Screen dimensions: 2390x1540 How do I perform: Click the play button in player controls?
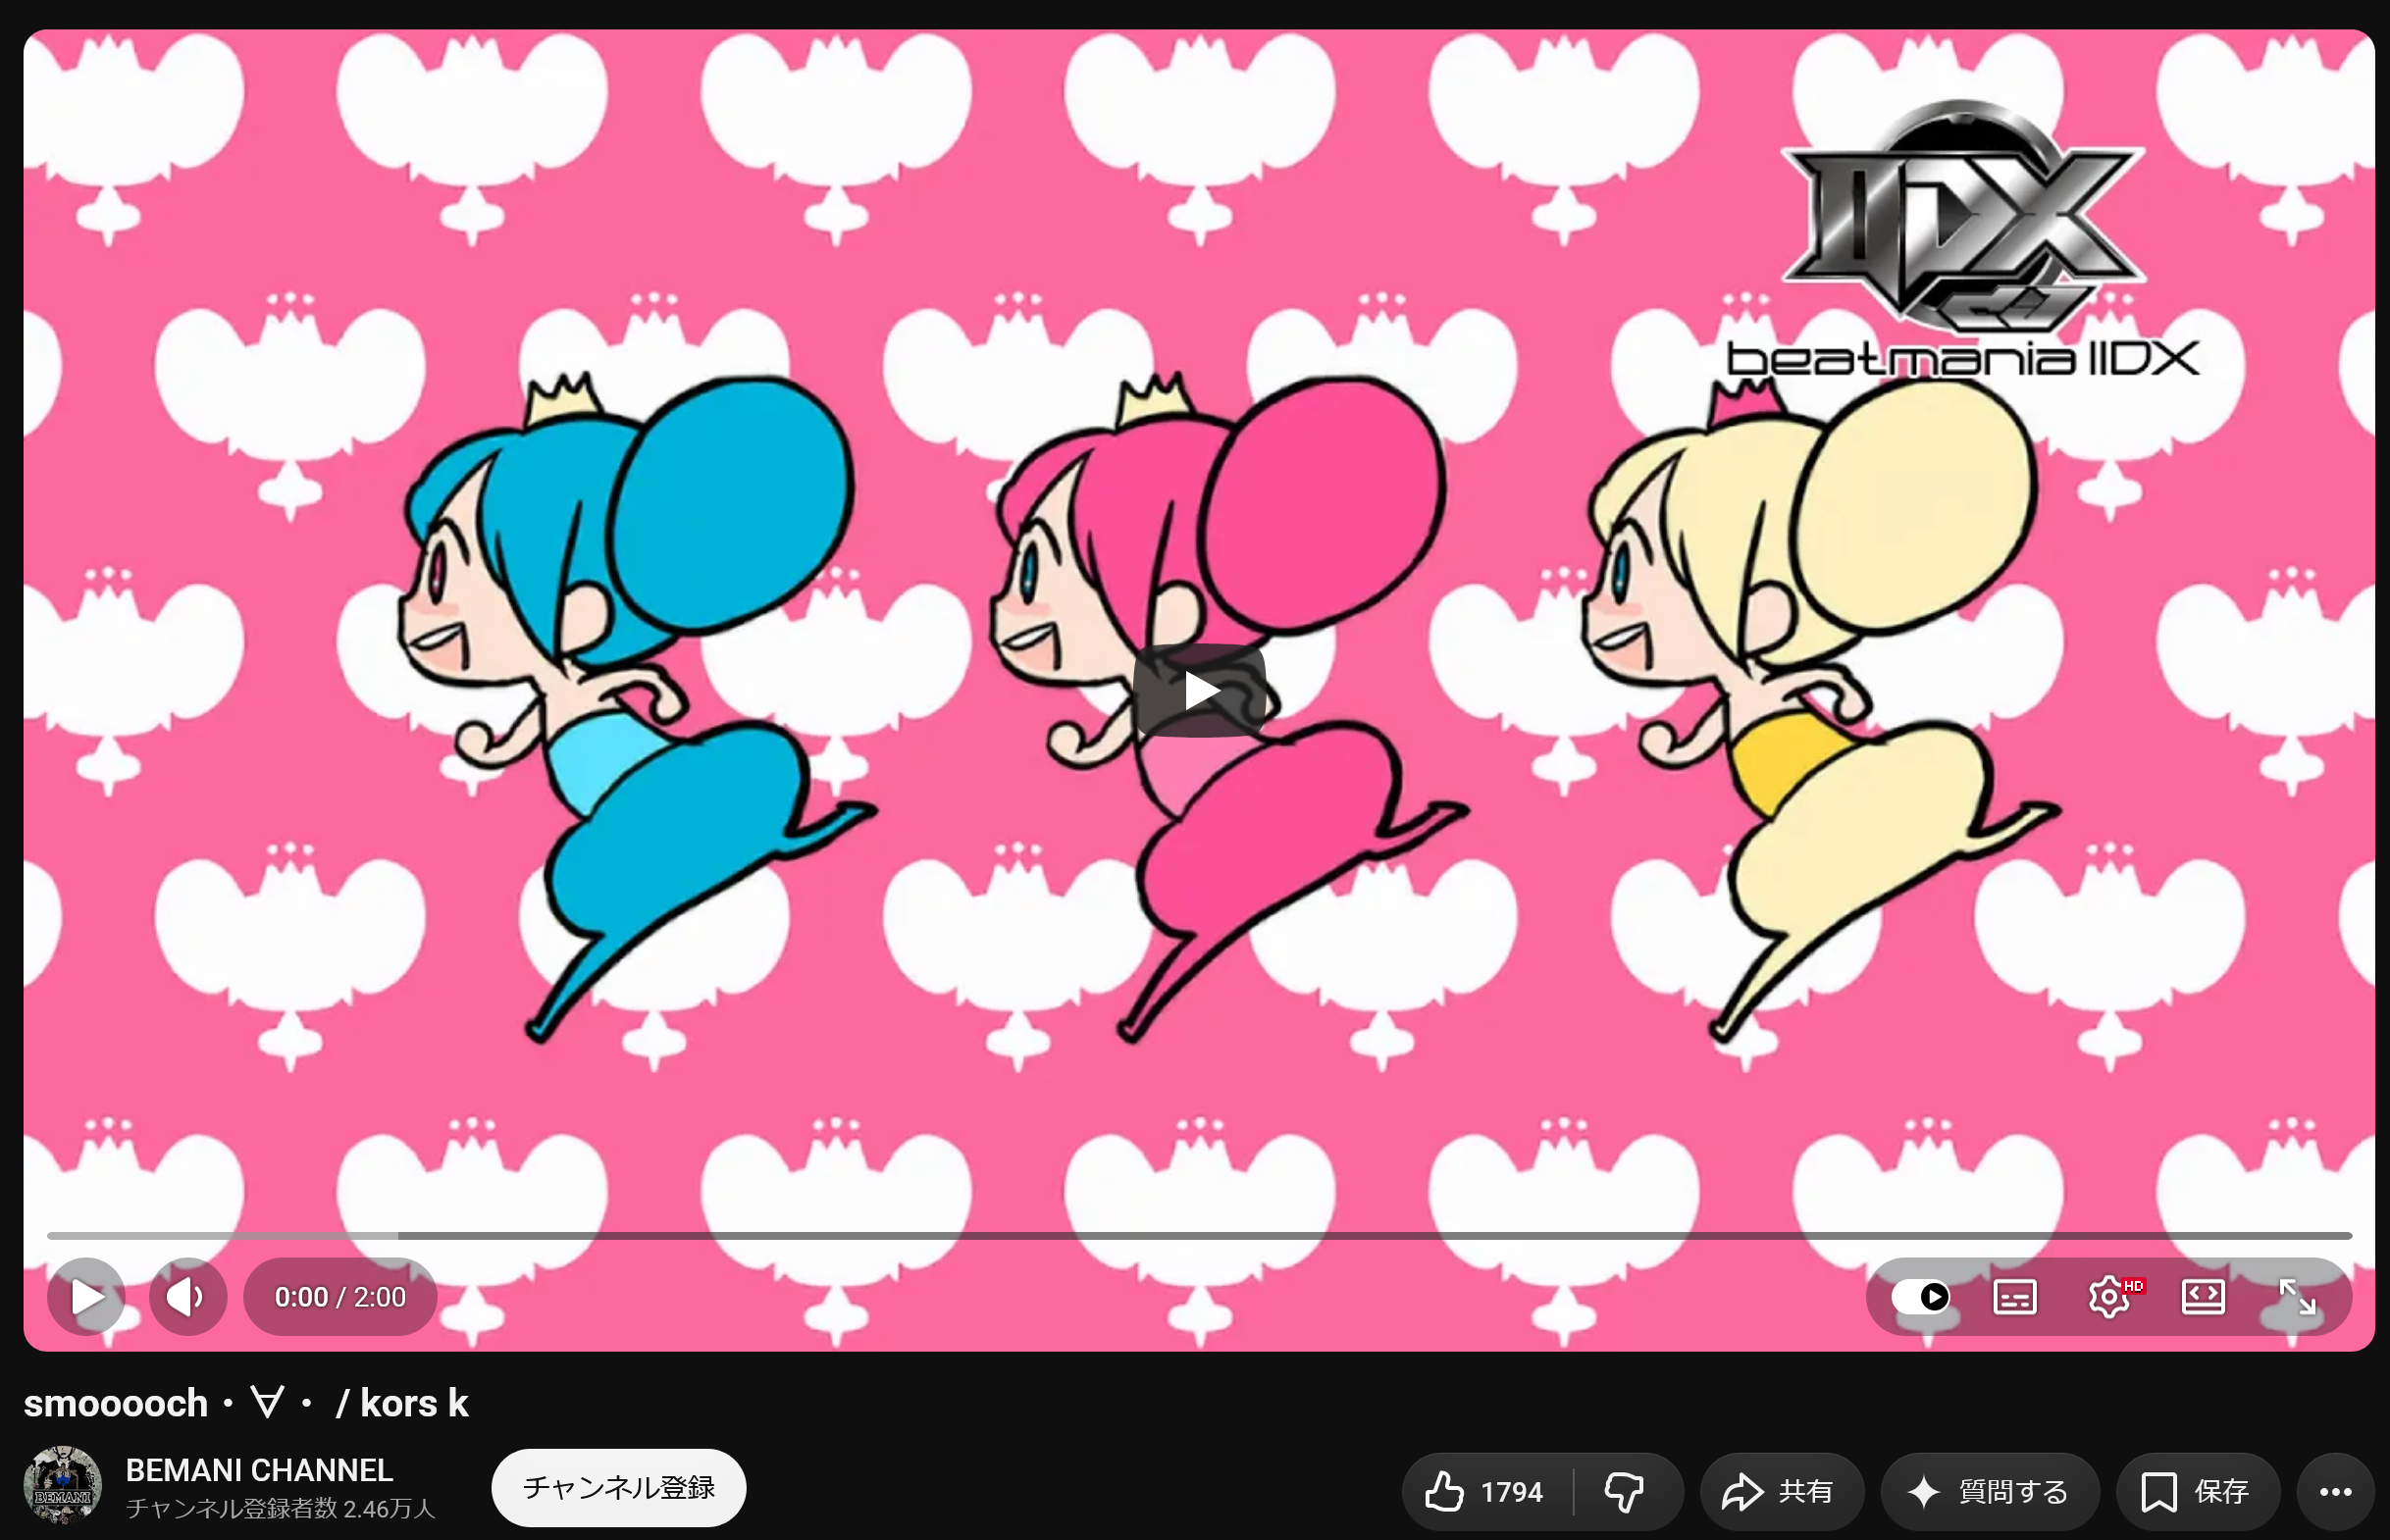[86, 1297]
